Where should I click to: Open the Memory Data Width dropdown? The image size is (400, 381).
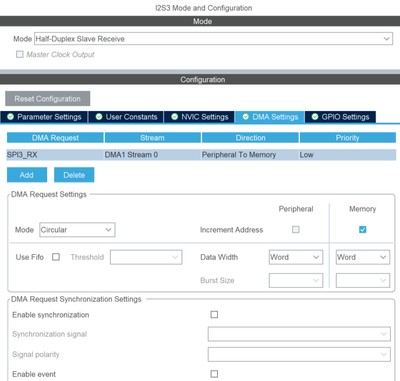(363, 257)
